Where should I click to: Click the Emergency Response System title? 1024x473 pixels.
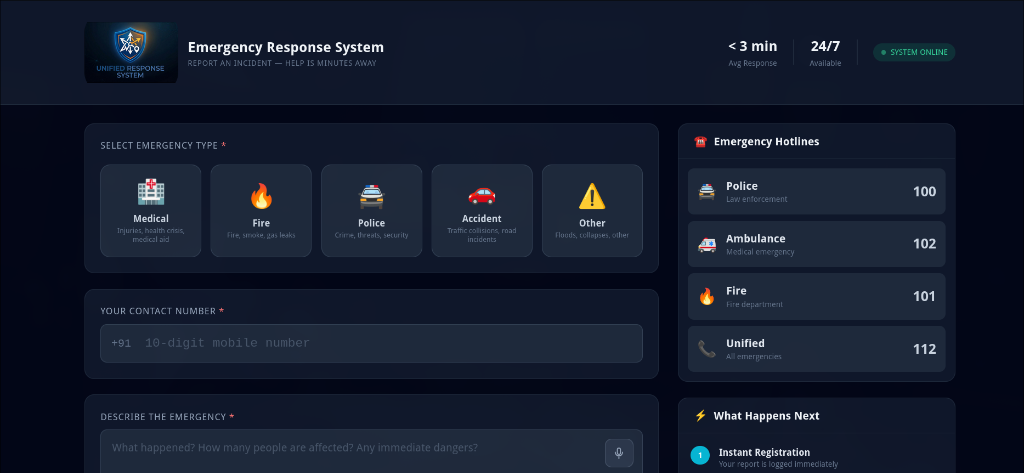285,47
